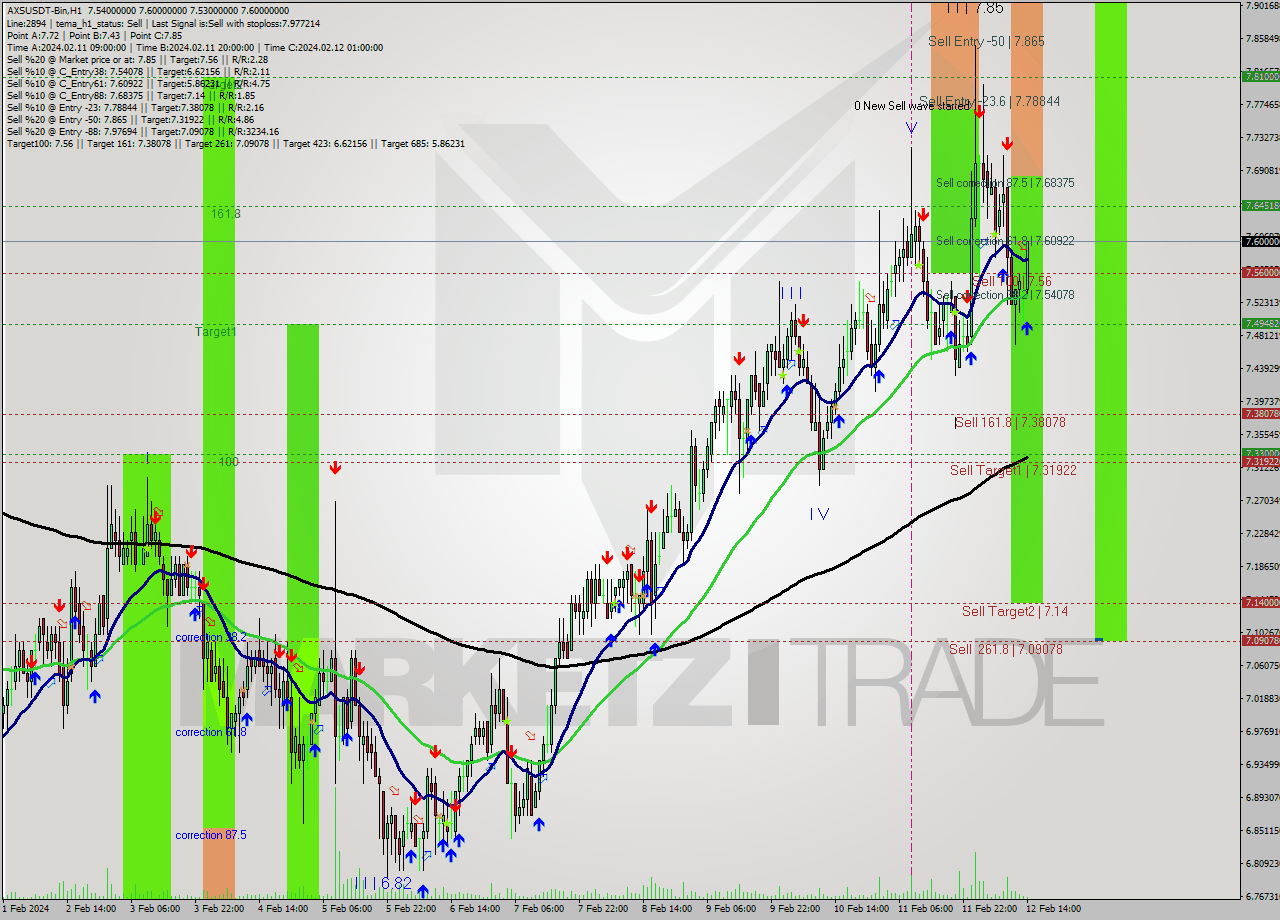Viewport: 1280px width, 920px height.
Task: Click the '5 Feb 06:00' time axis label
Action: (x=346, y=909)
